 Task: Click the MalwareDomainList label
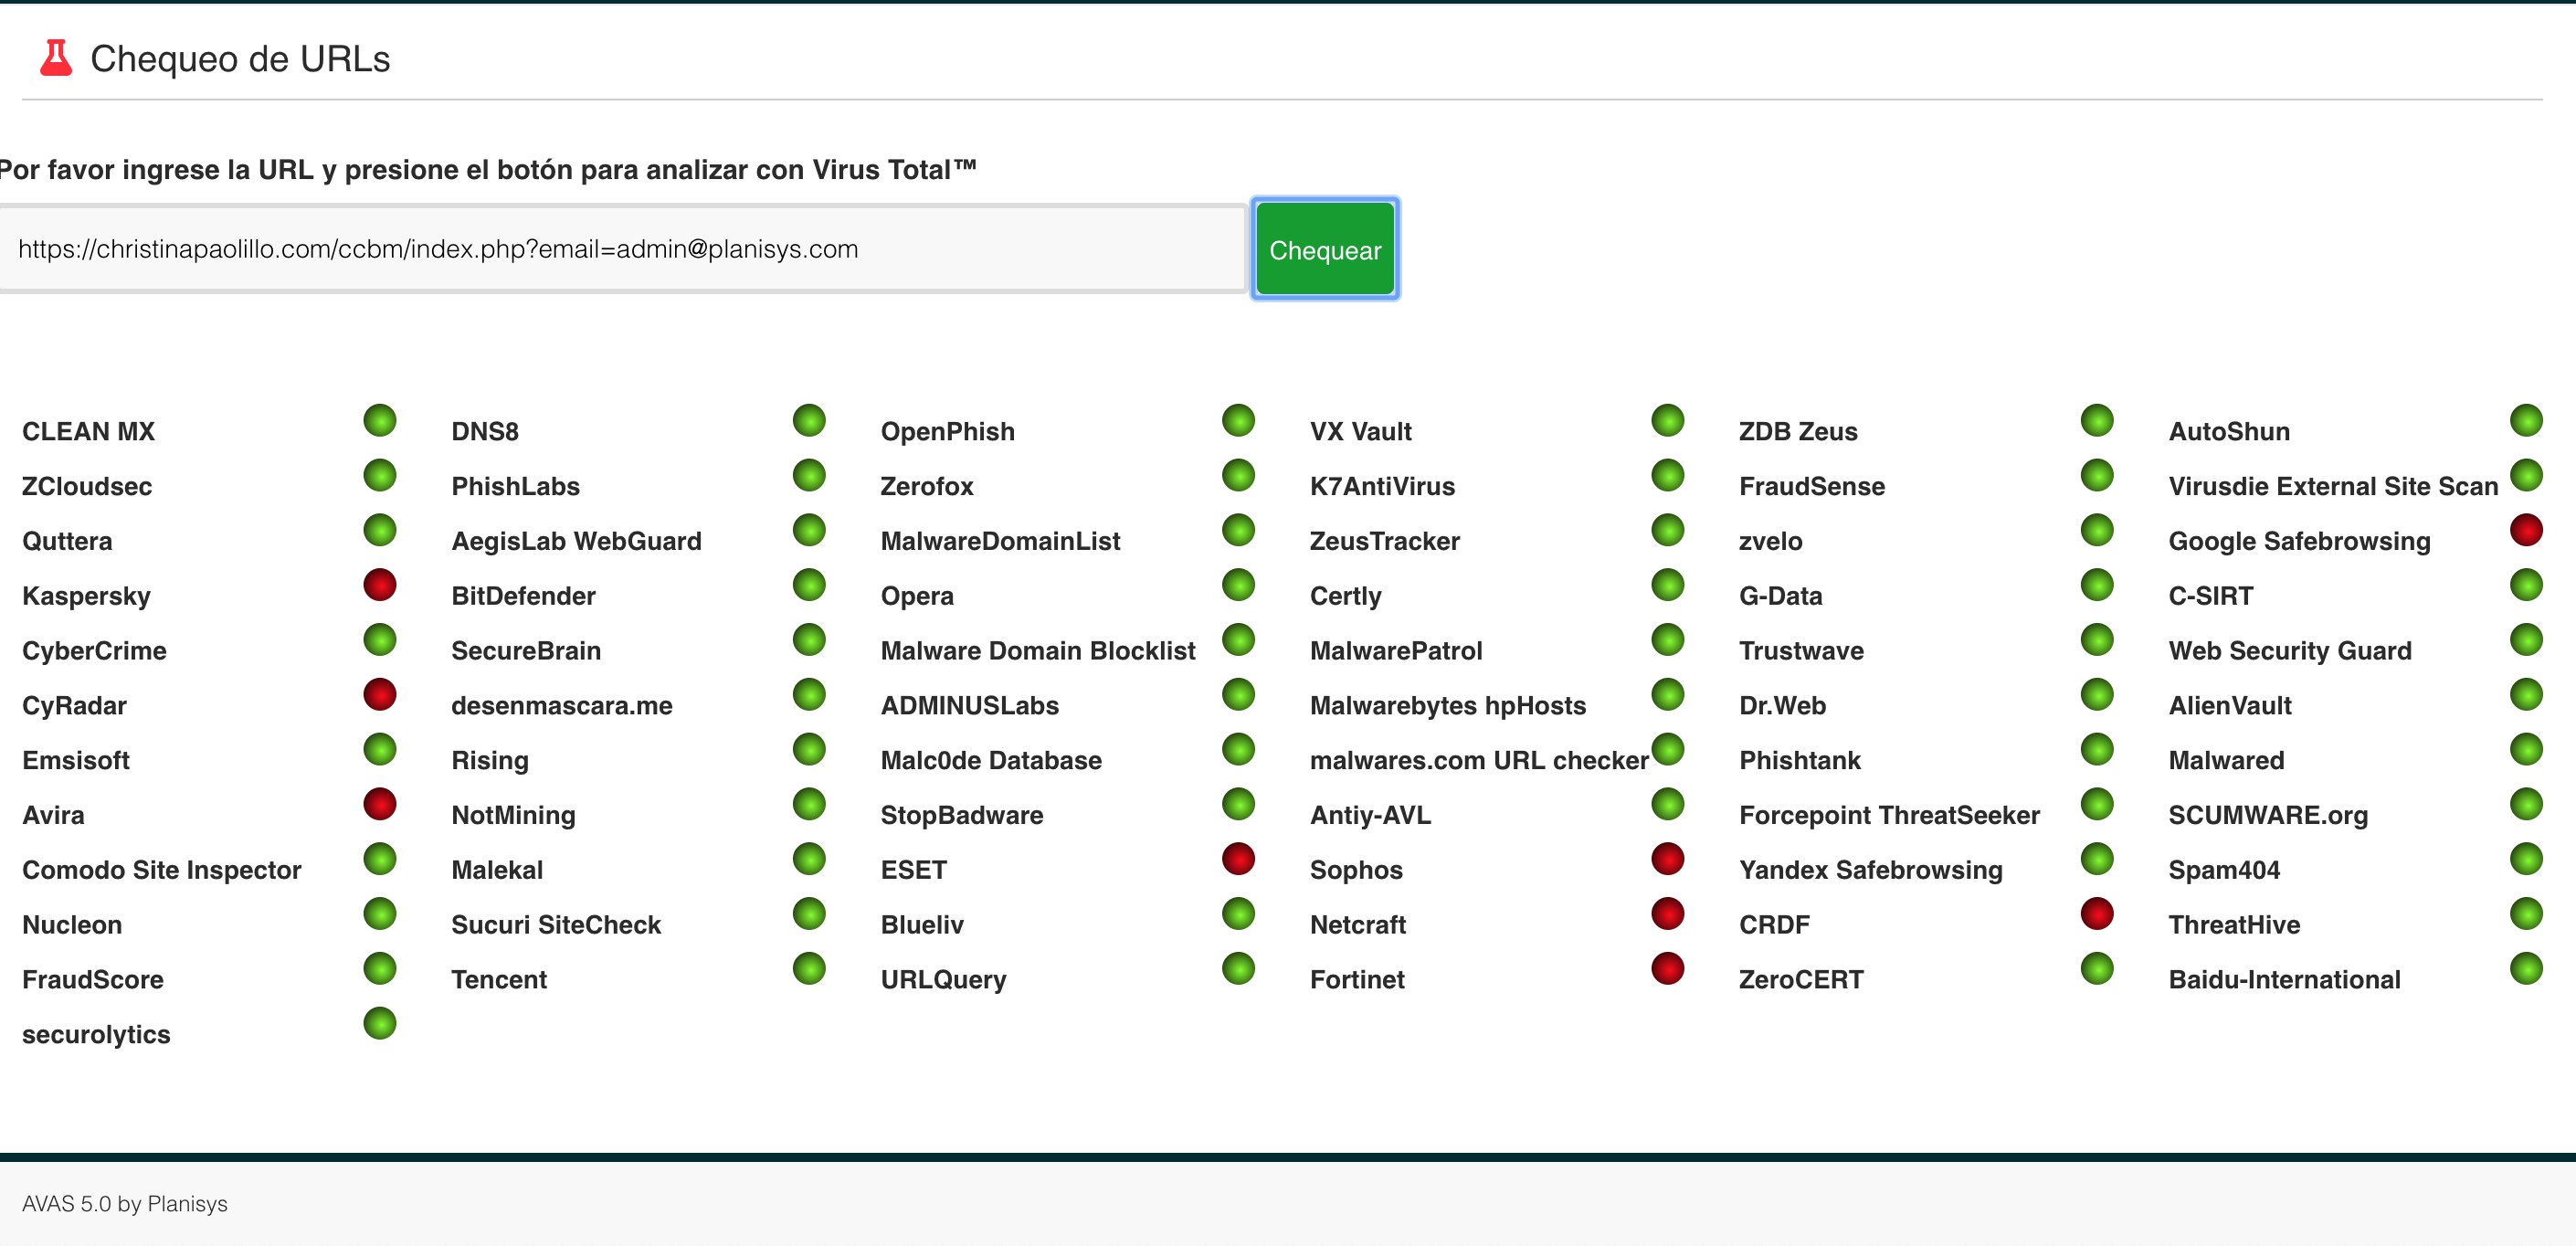1001,541
